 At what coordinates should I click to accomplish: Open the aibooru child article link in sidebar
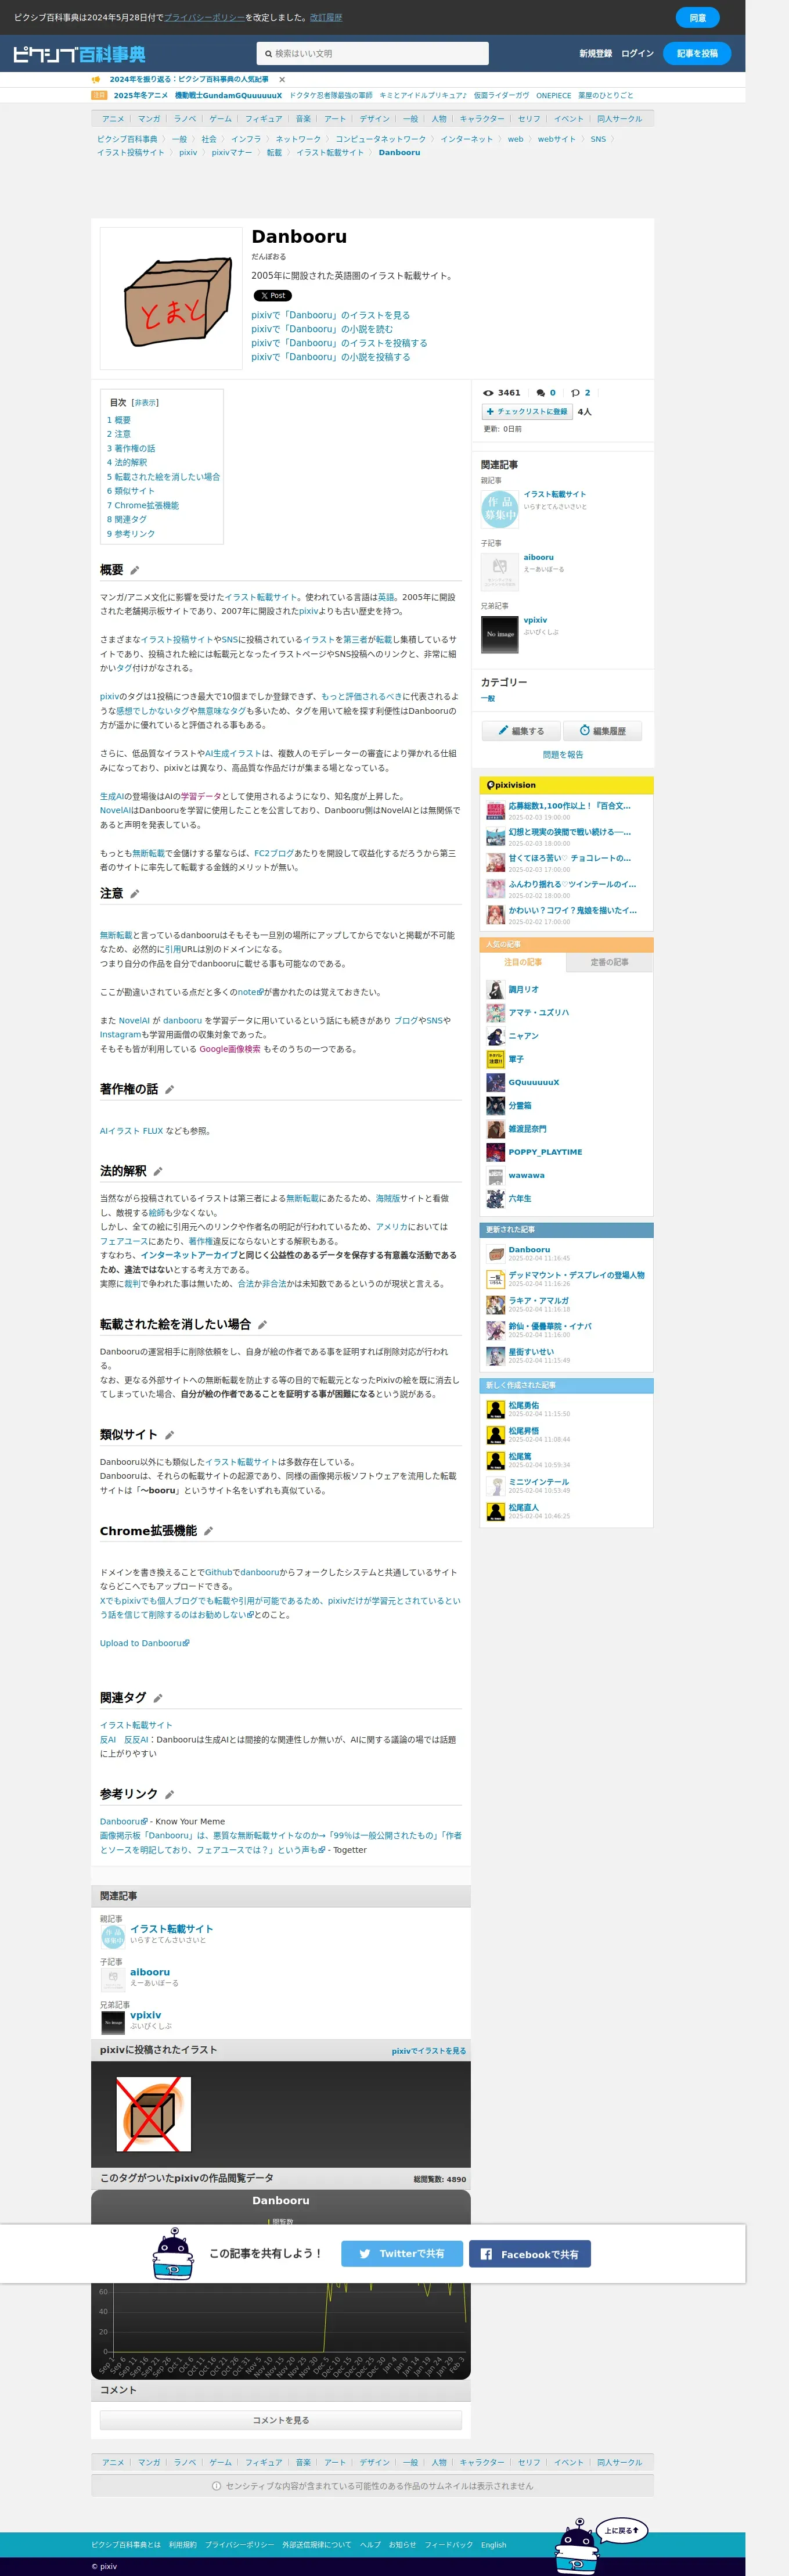(x=538, y=558)
